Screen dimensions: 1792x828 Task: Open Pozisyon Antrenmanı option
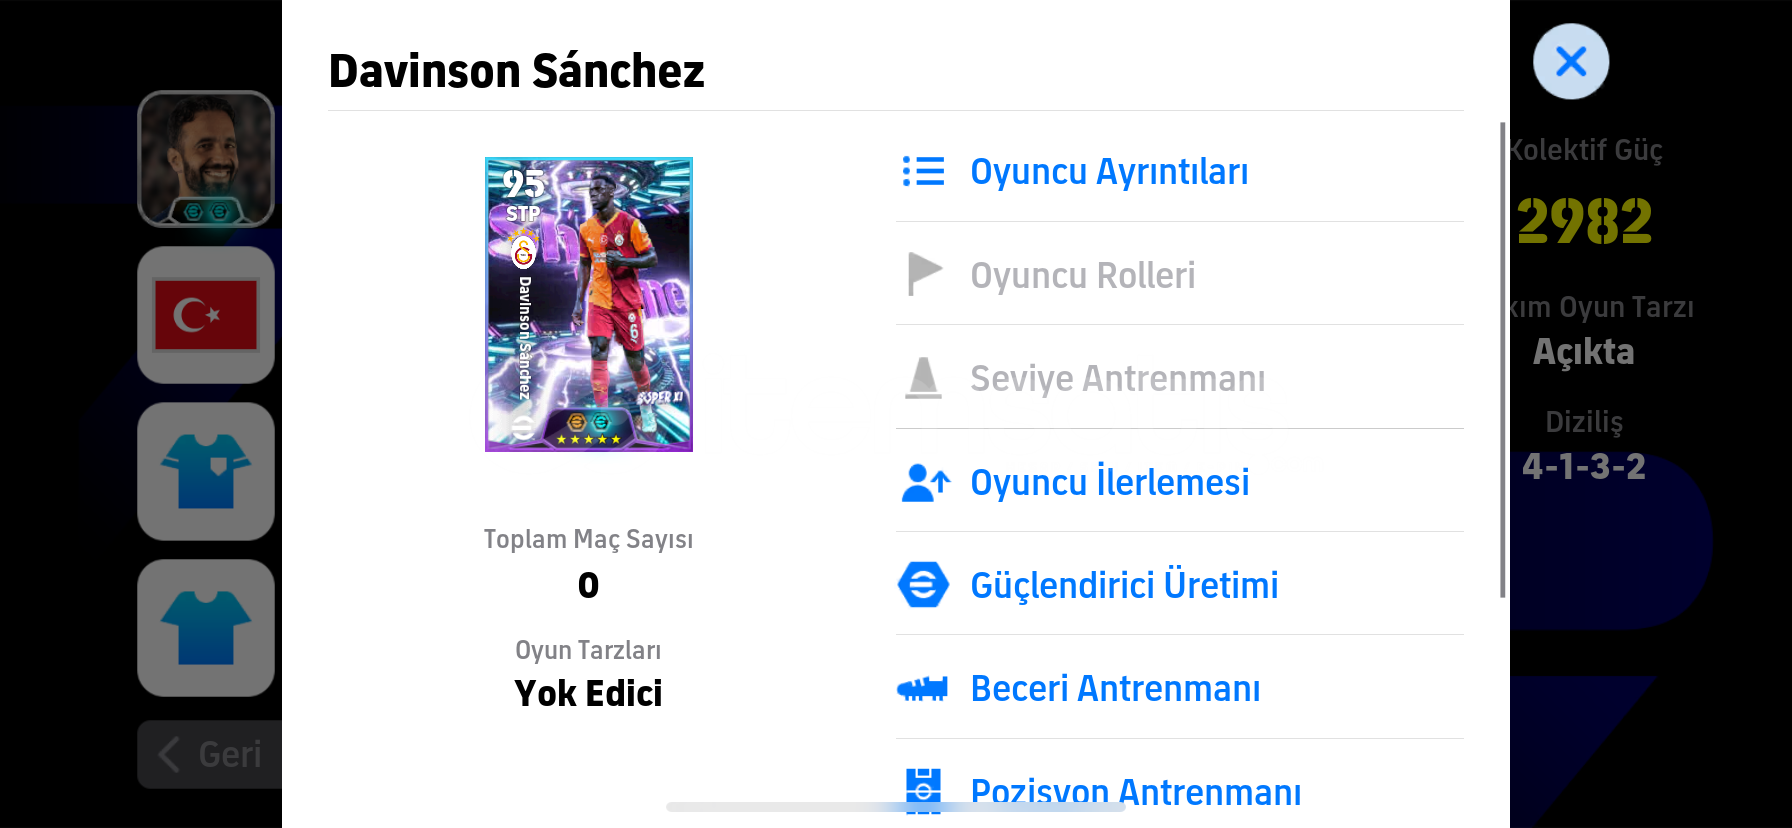coord(1135,792)
